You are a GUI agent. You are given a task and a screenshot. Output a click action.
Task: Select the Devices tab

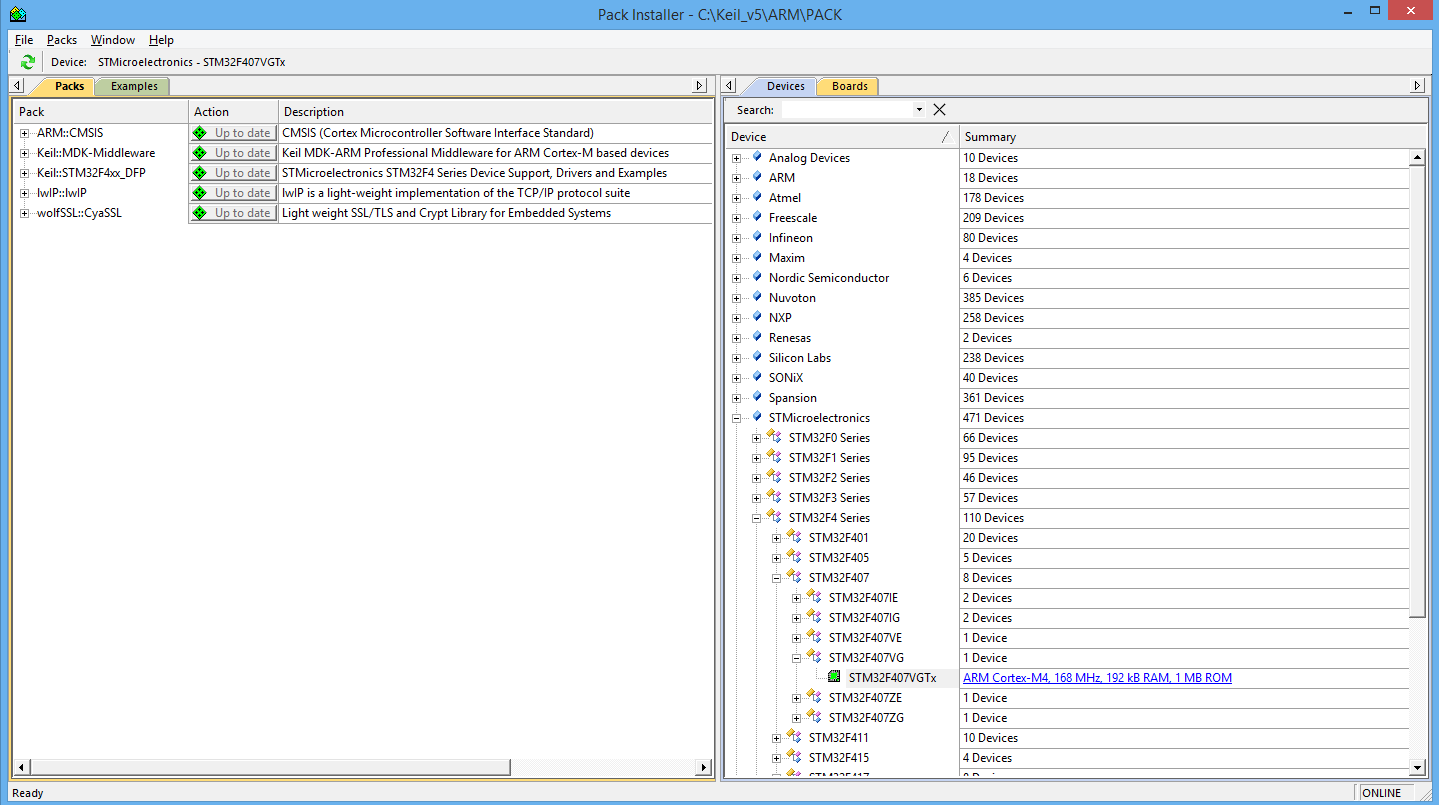(x=785, y=86)
